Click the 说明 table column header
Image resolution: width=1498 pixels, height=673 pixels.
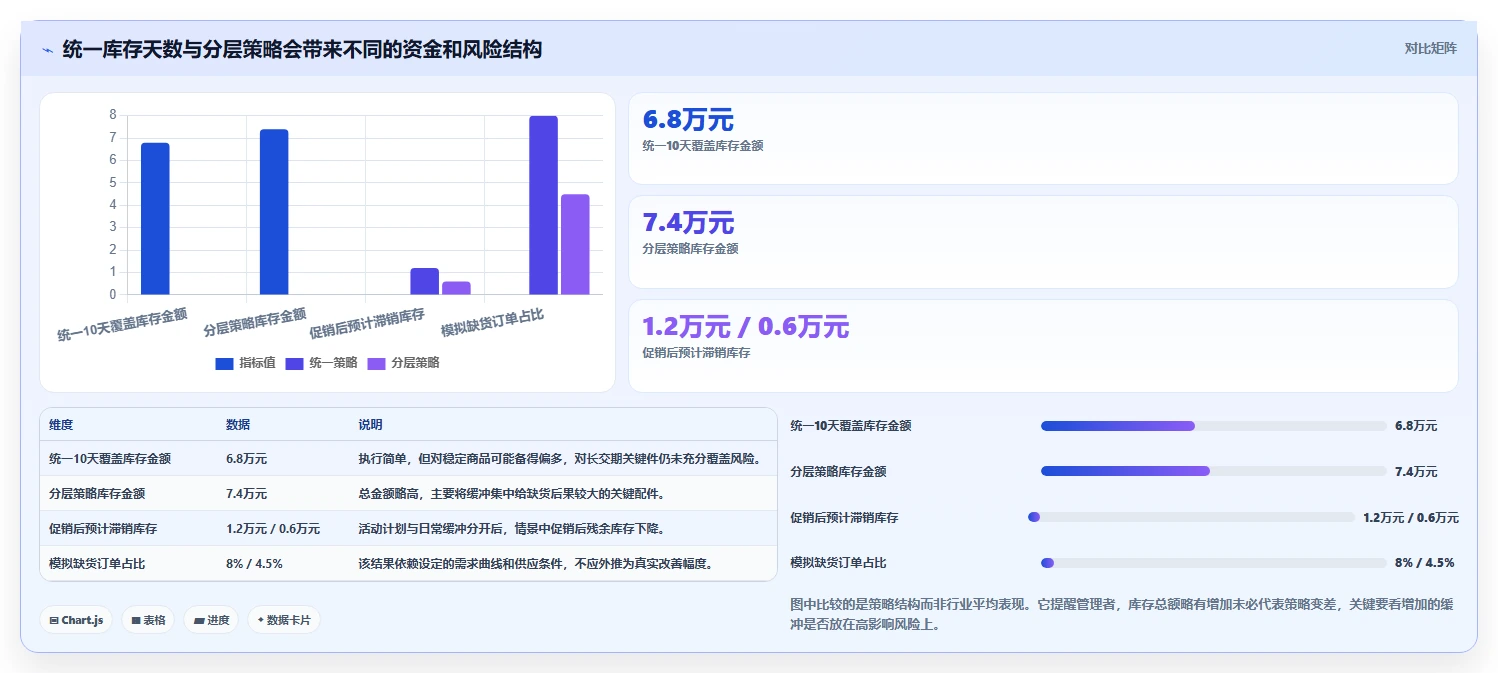tap(370, 425)
